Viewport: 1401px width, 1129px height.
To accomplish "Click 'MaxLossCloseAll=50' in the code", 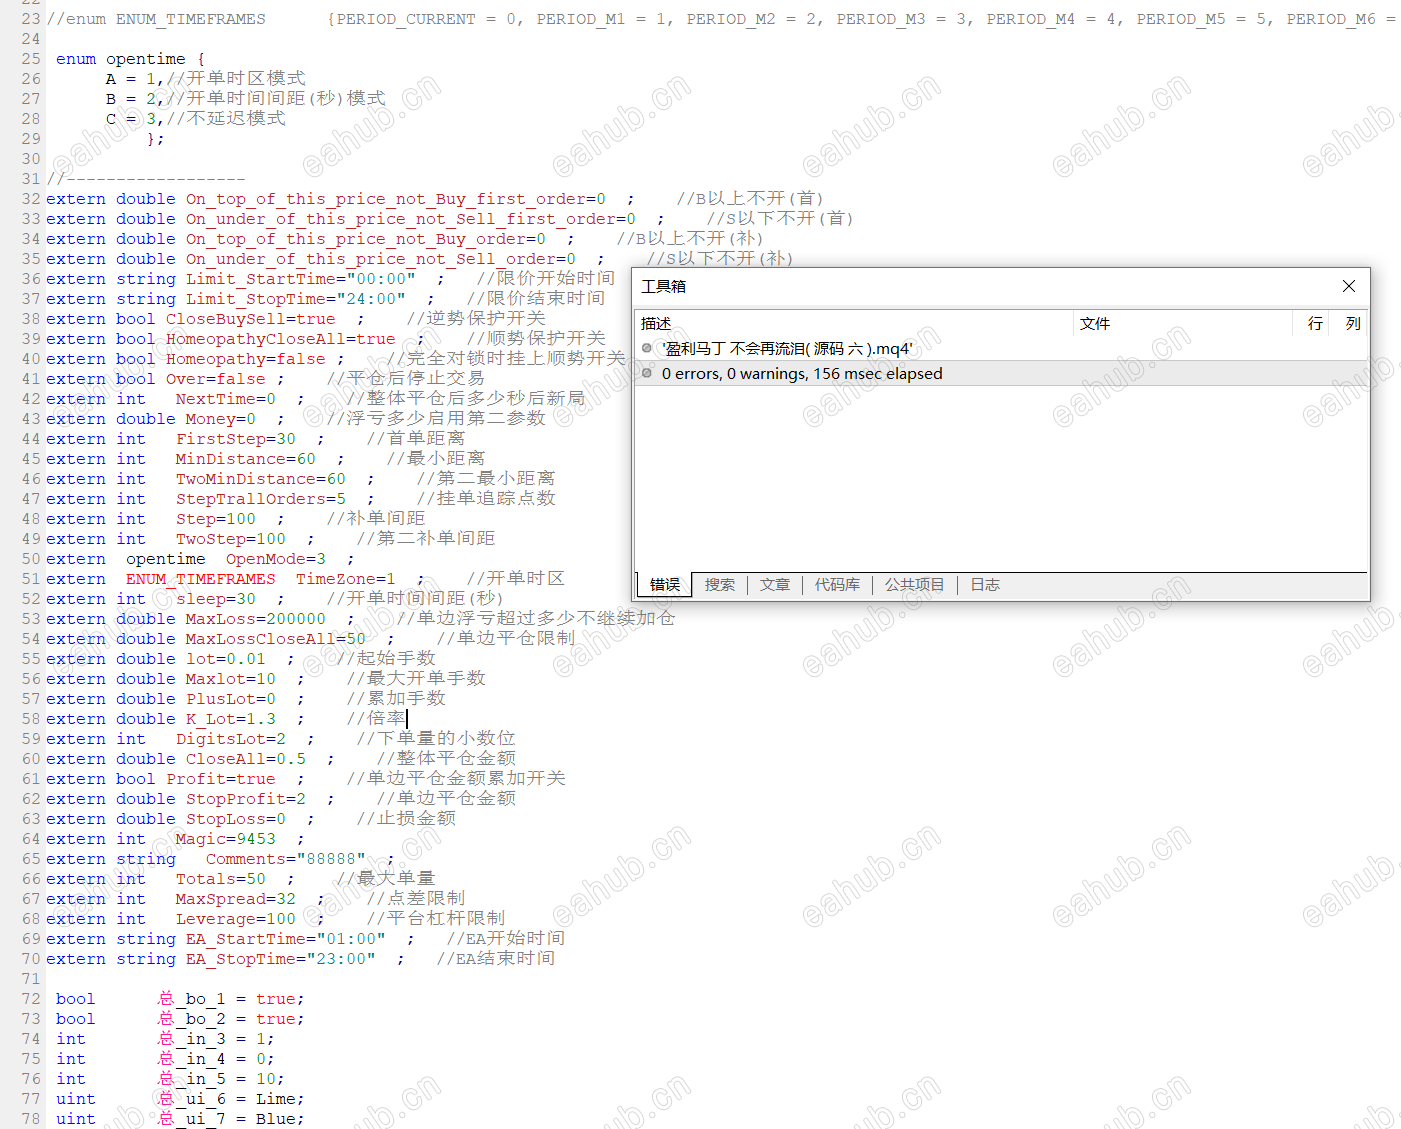I will point(276,639).
